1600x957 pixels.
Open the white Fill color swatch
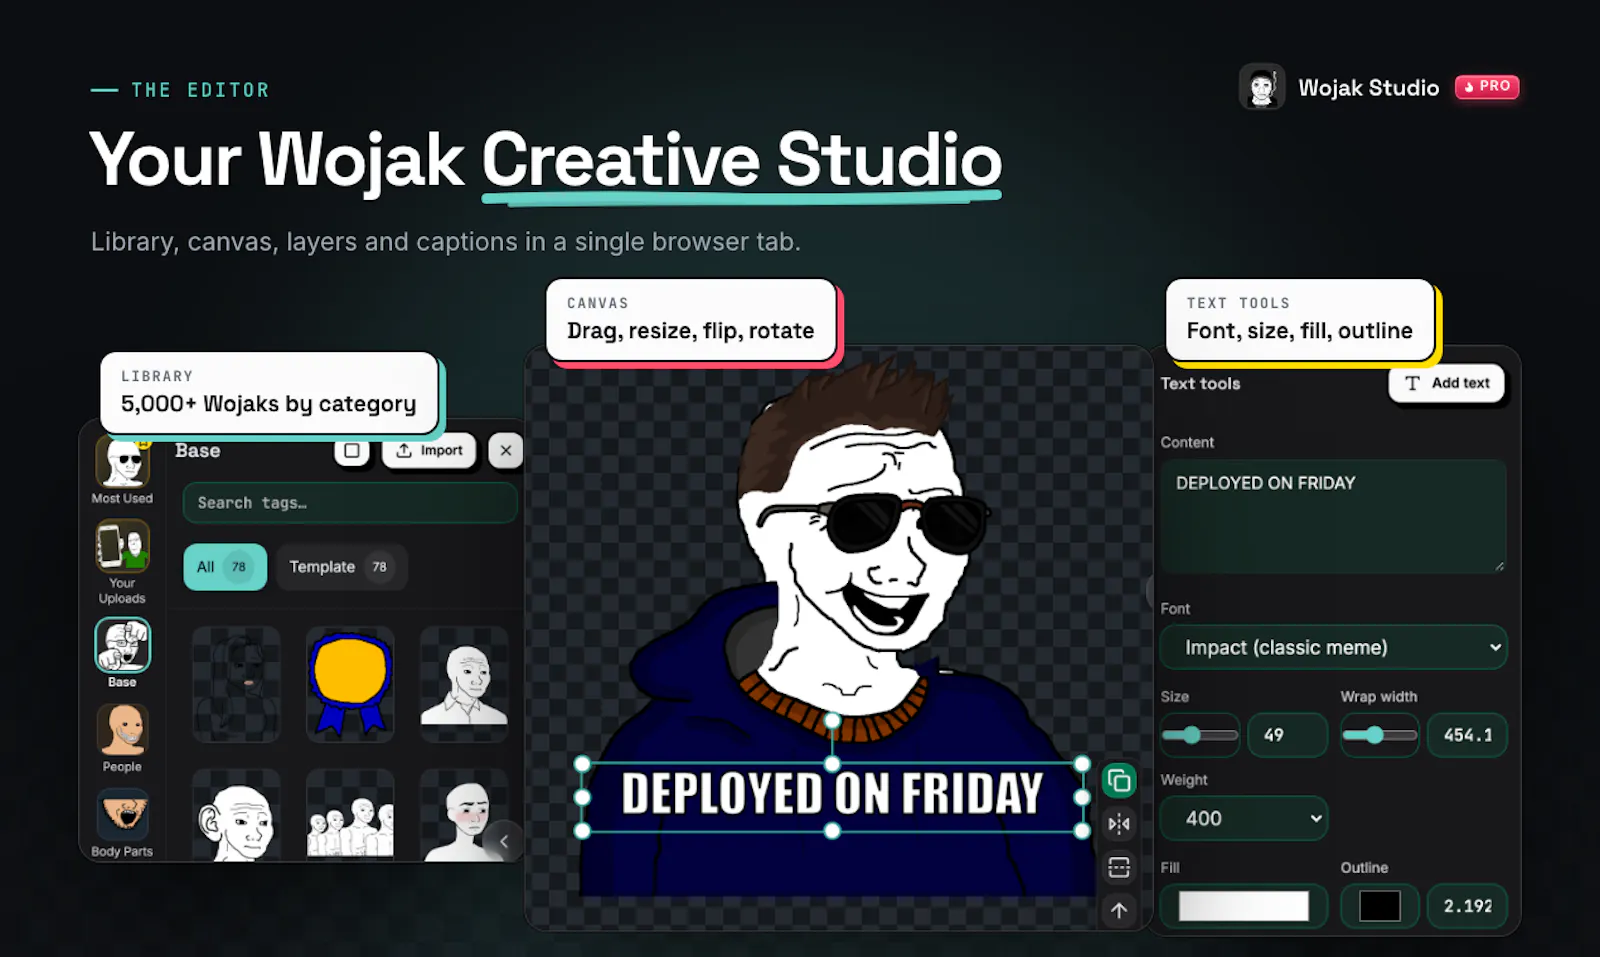1244,906
